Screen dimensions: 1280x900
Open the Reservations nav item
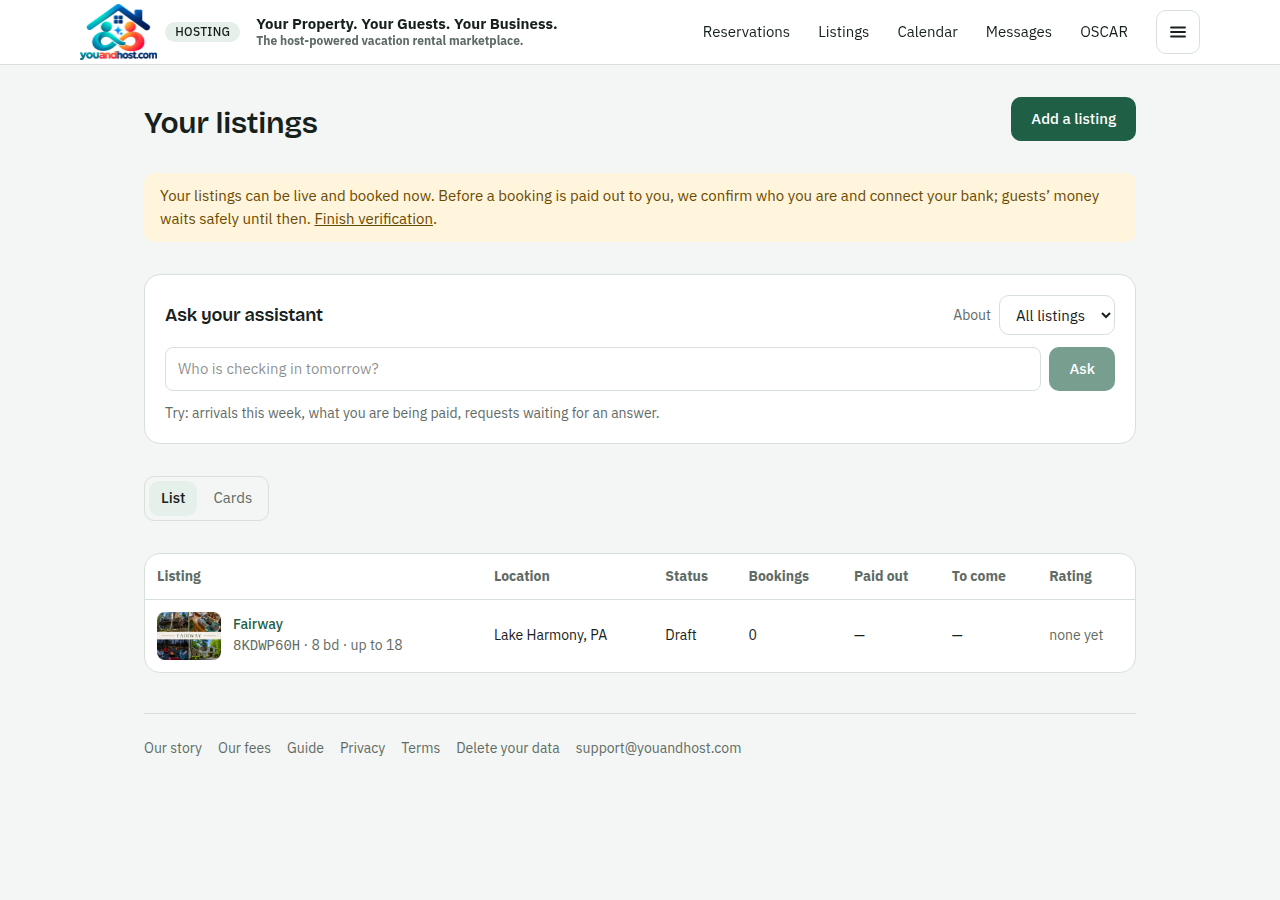746,32
